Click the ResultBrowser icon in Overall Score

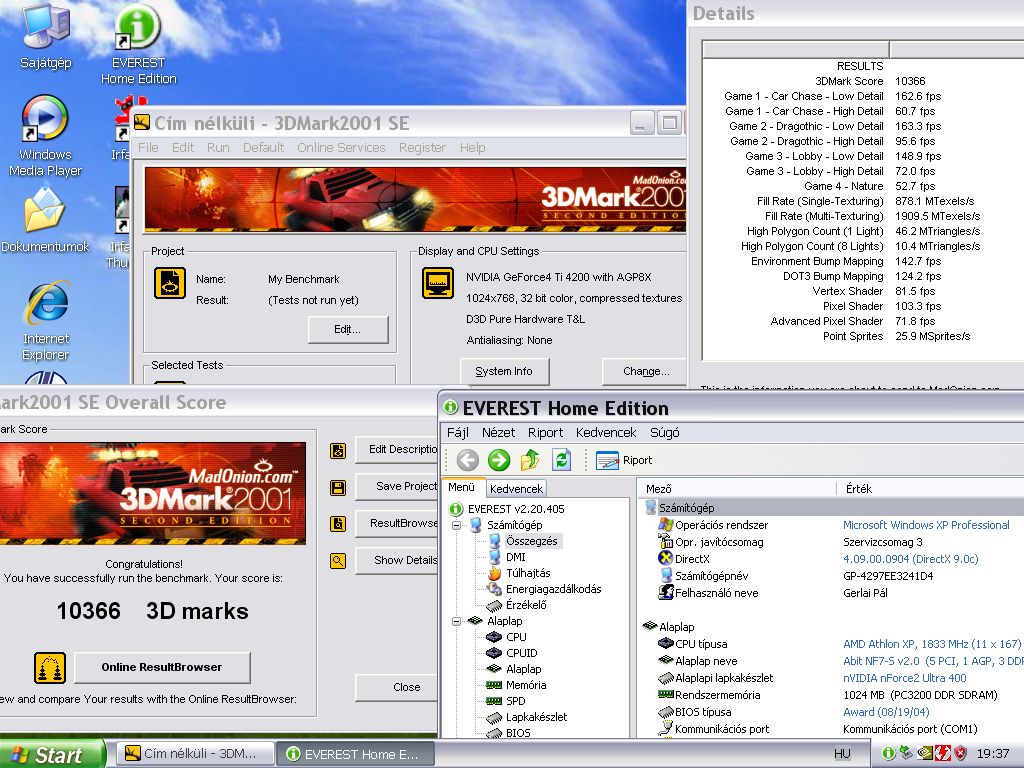[x=338, y=524]
